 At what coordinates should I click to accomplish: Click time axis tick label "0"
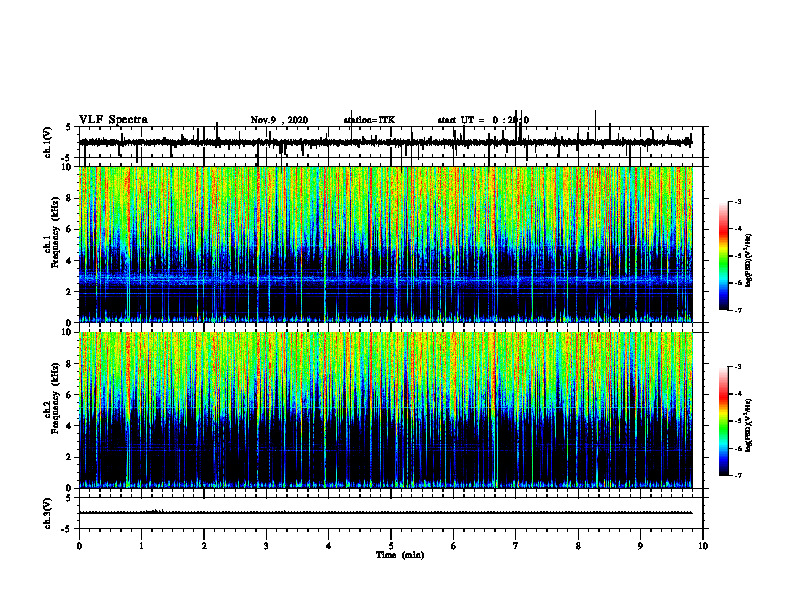click(x=79, y=546)
